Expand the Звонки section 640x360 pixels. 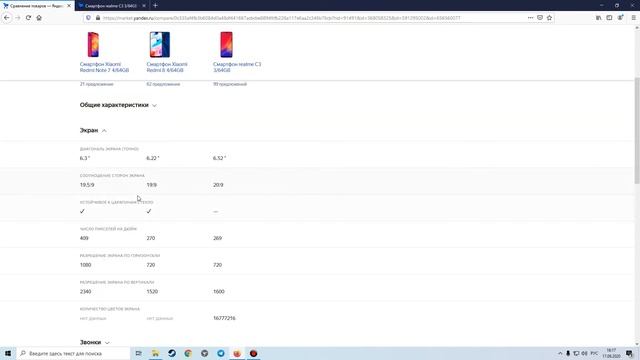coord(95,342)
